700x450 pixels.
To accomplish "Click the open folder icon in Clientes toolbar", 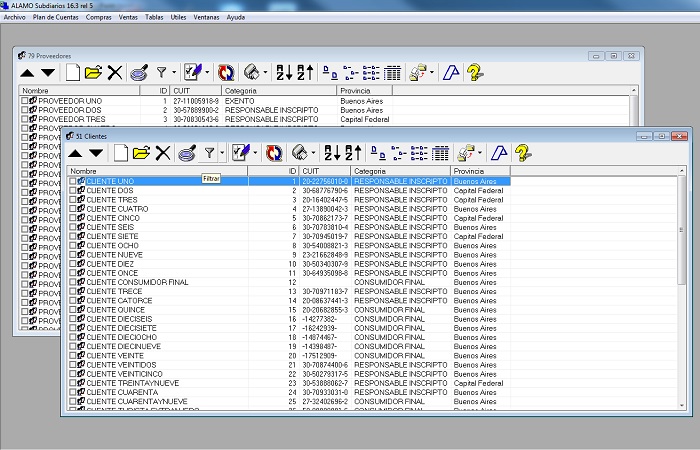I will 142,153.
